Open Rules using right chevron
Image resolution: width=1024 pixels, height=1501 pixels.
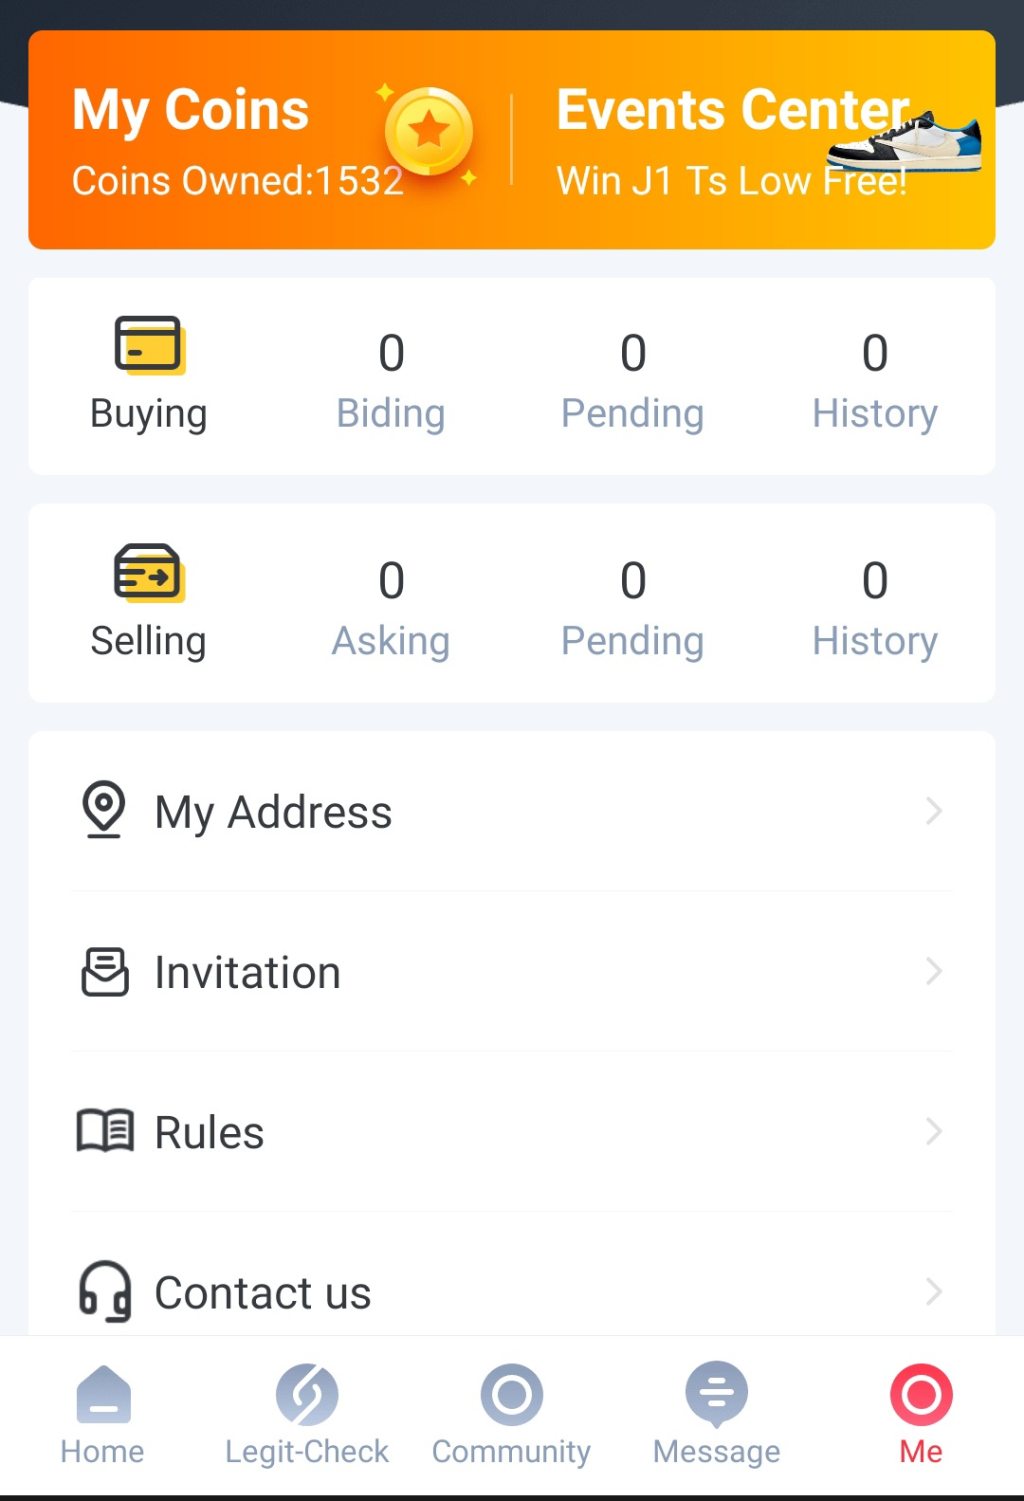tap(933, 1131)
